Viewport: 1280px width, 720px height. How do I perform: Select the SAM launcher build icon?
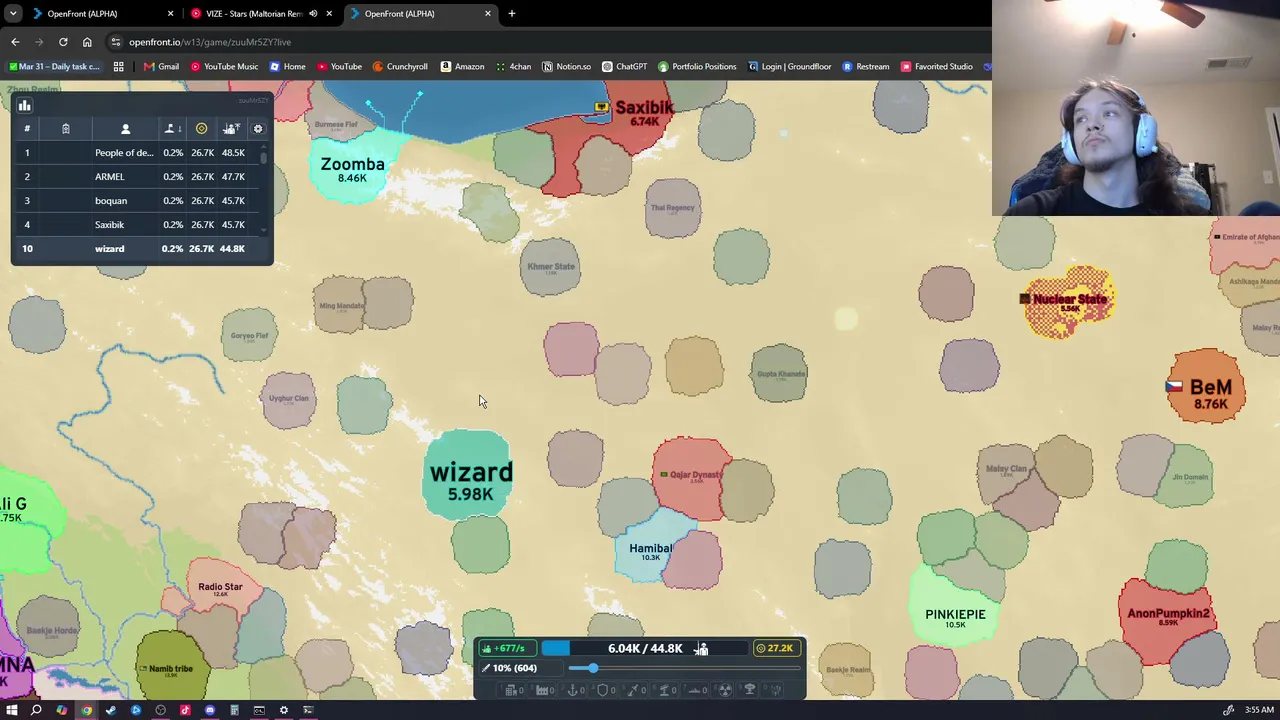coord(665,690)
